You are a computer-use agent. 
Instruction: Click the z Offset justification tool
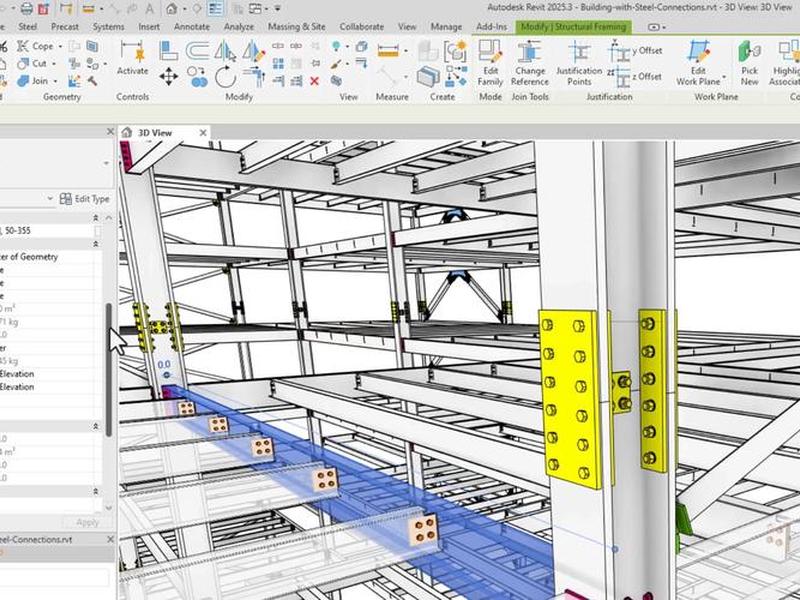[x=635, y=77]
